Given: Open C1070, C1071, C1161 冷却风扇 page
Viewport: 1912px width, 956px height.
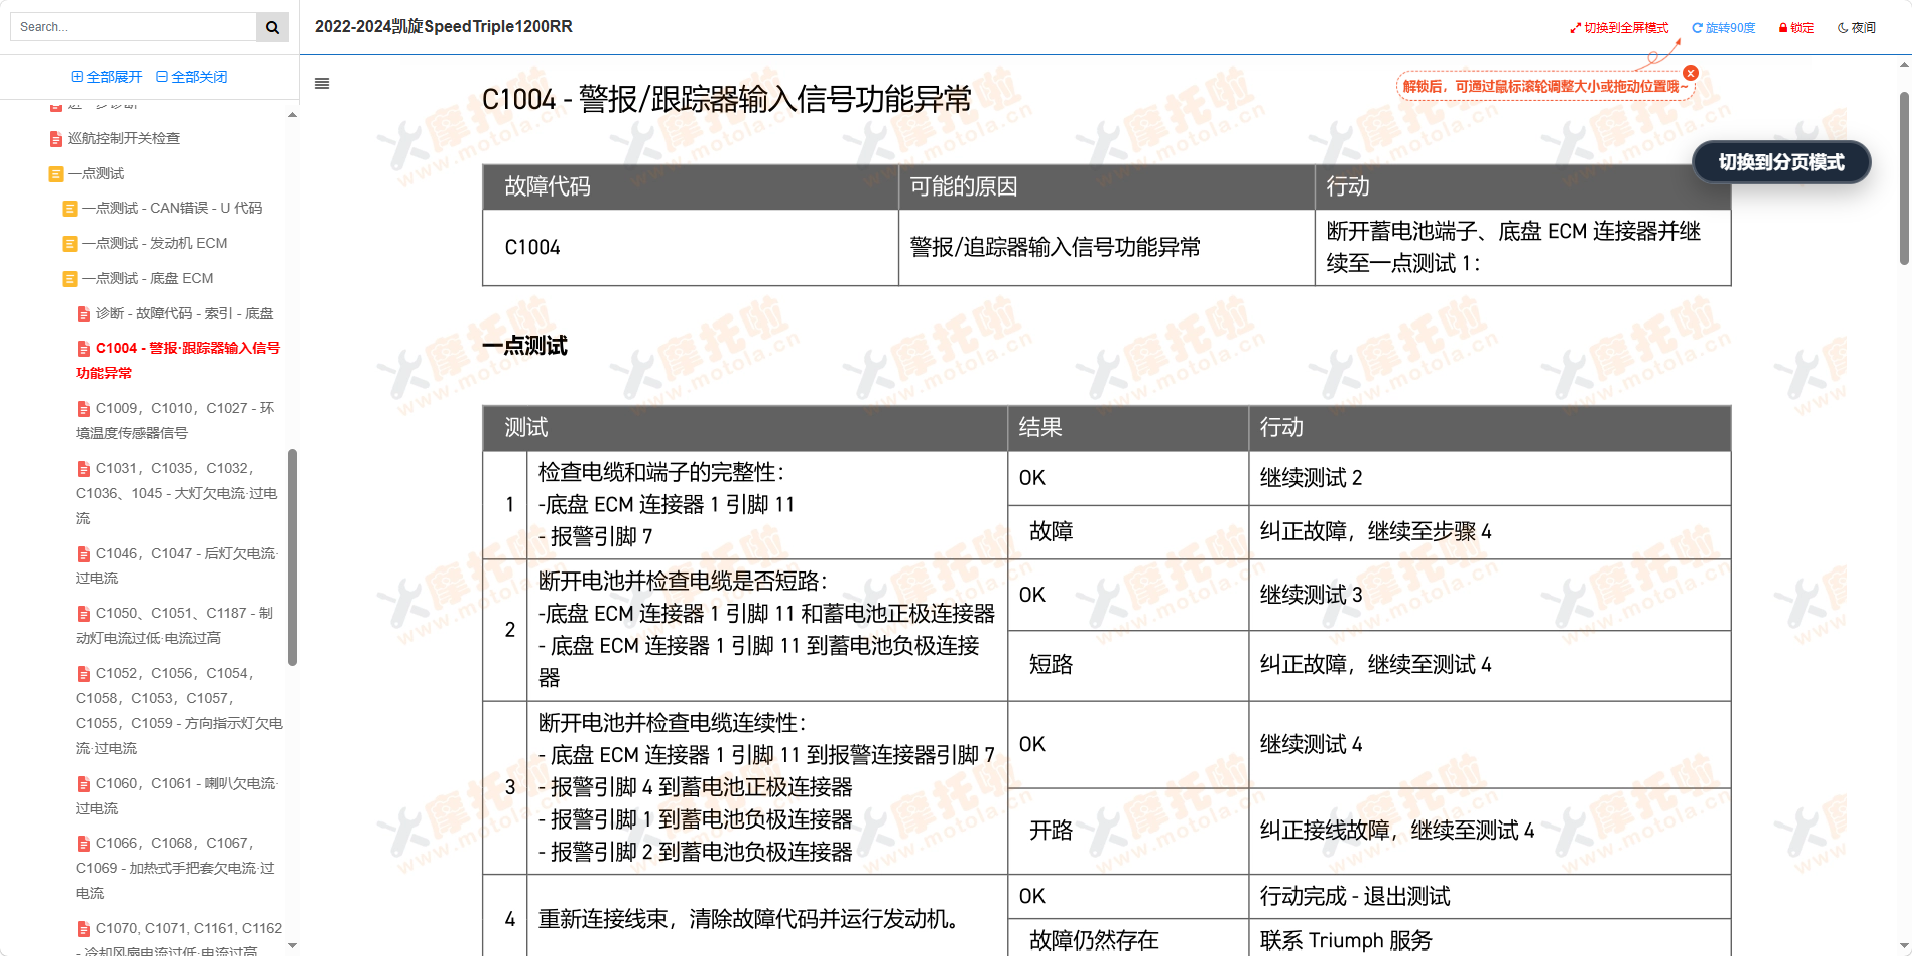Looking at the screenshot, I should tap(179, 938).
